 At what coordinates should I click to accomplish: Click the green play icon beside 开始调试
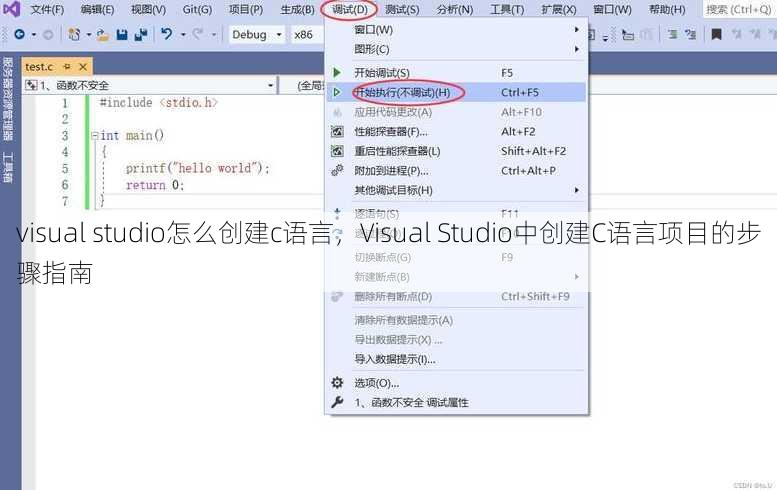point(337,73)
